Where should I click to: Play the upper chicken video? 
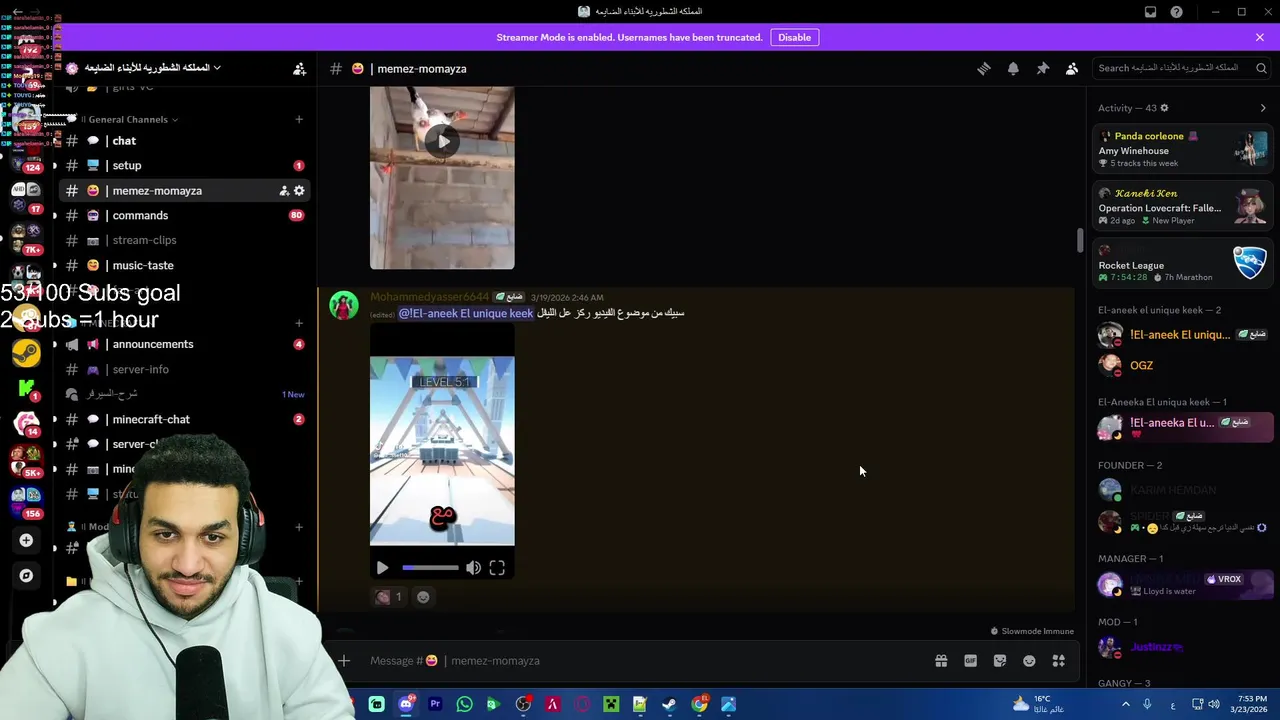(442, 141)
